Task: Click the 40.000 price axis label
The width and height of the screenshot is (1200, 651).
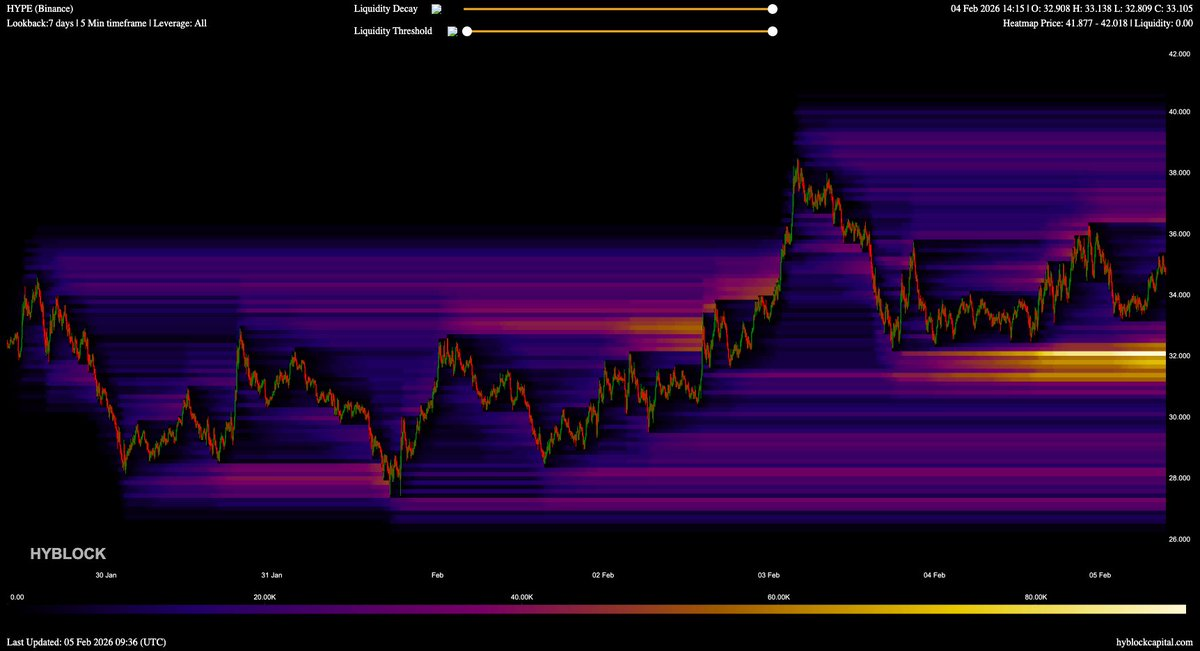Action: click(1179, 112)
